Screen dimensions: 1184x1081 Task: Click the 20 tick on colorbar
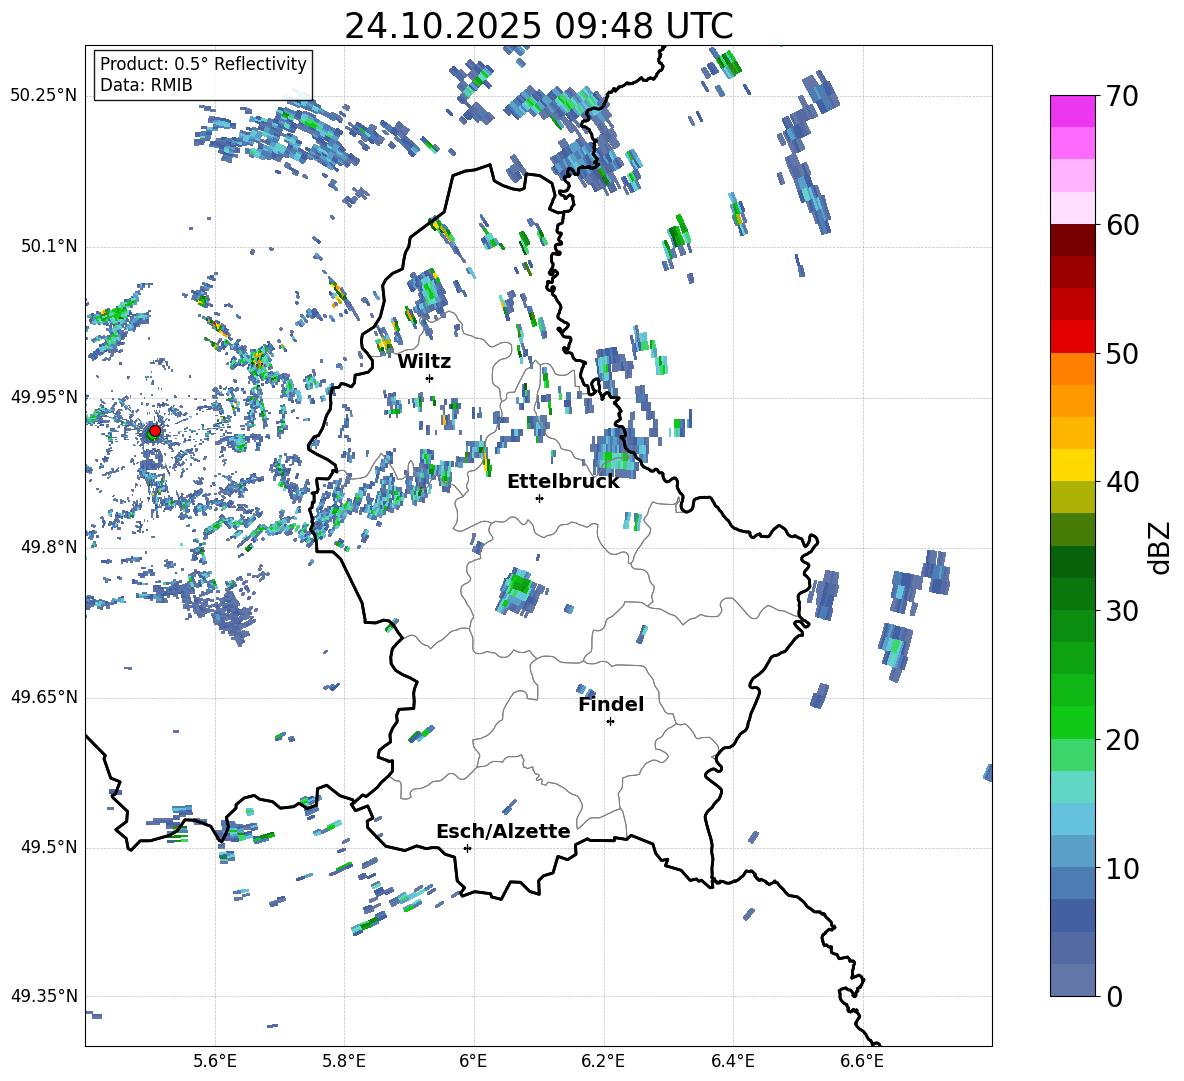[x=1121, y=739]
